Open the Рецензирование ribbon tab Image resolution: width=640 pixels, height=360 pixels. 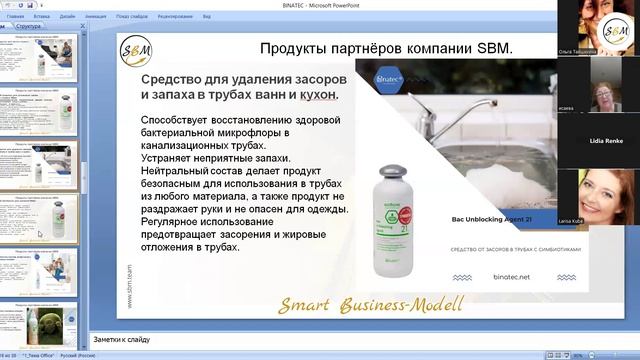click(x=175, y=16)
